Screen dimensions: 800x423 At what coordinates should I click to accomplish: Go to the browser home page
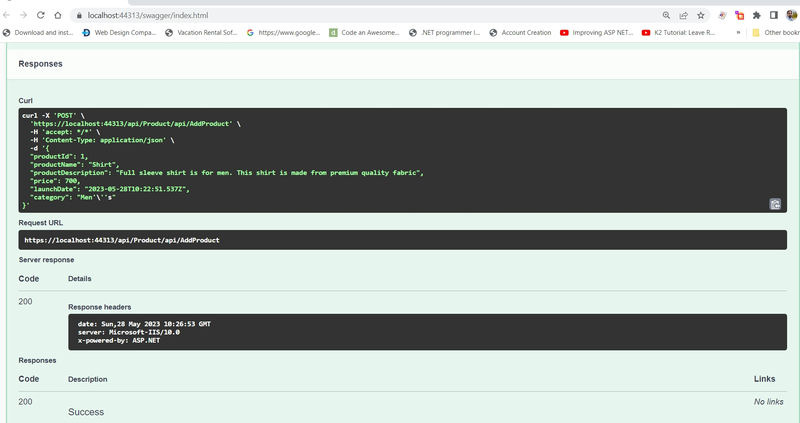coord(58,15)
